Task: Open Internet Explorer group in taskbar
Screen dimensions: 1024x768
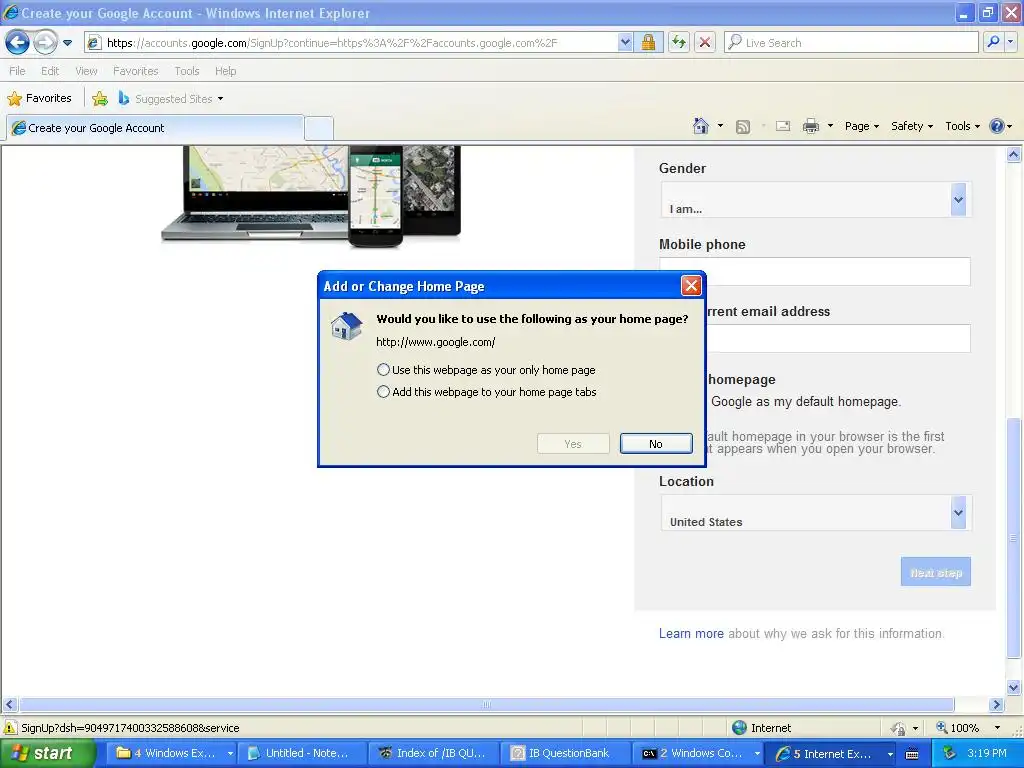Action: 832,753
